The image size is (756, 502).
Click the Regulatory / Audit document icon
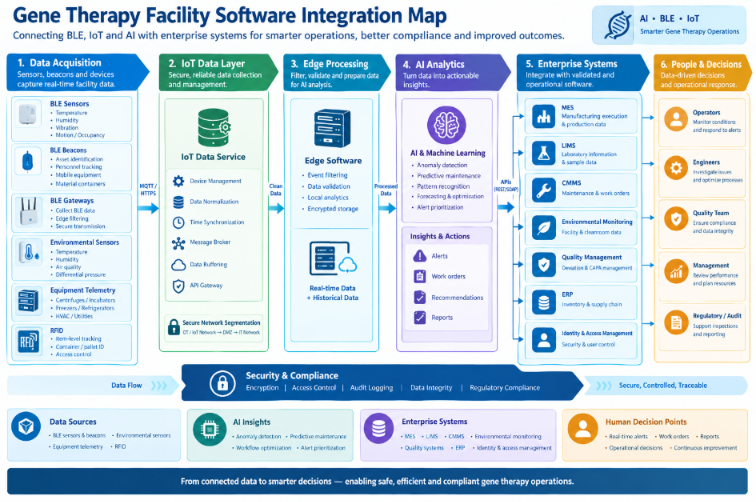tap(676, 322)
